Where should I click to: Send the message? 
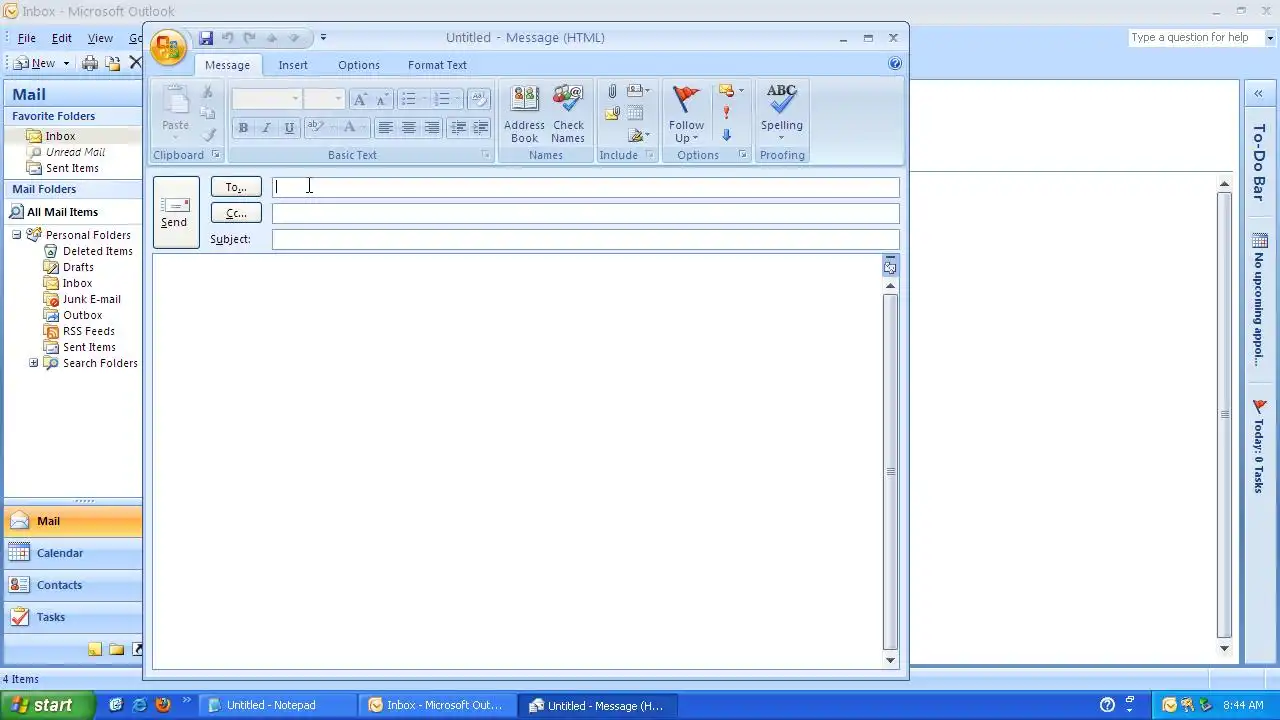click(175, 212)
